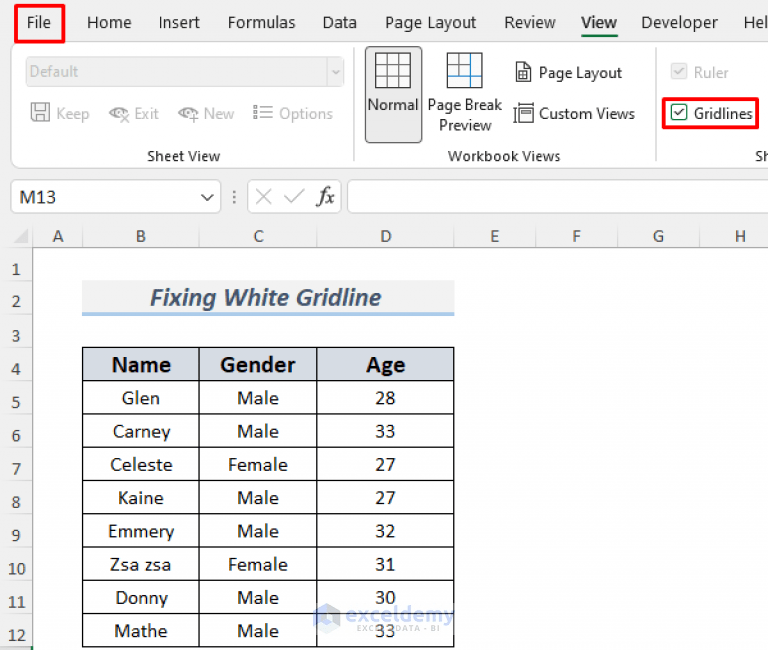The image size is (768, 650).
Task: Click age 32 in Emmery's row
Action: (385, 531)
